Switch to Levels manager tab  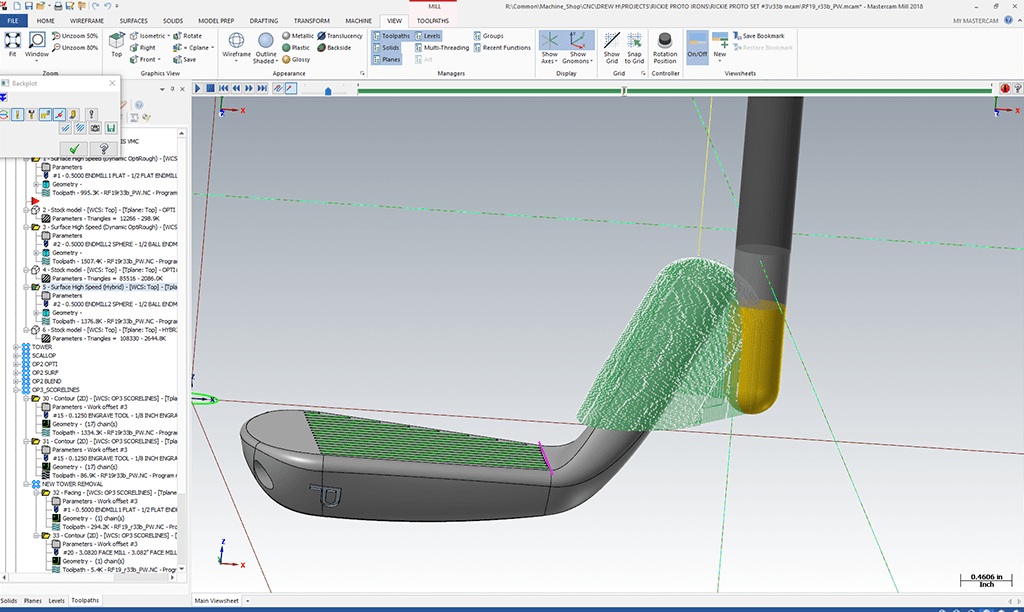[57, 600]
